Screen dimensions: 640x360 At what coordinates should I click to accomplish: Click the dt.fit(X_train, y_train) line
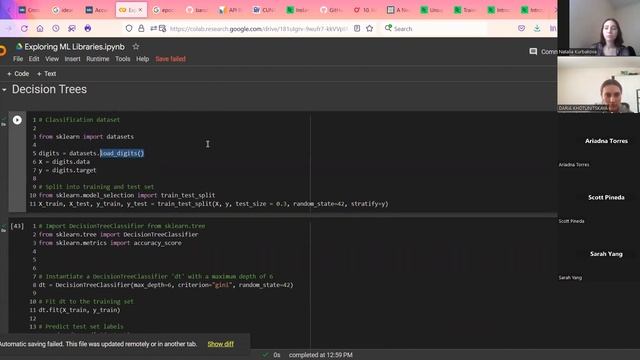coord(80,310)
